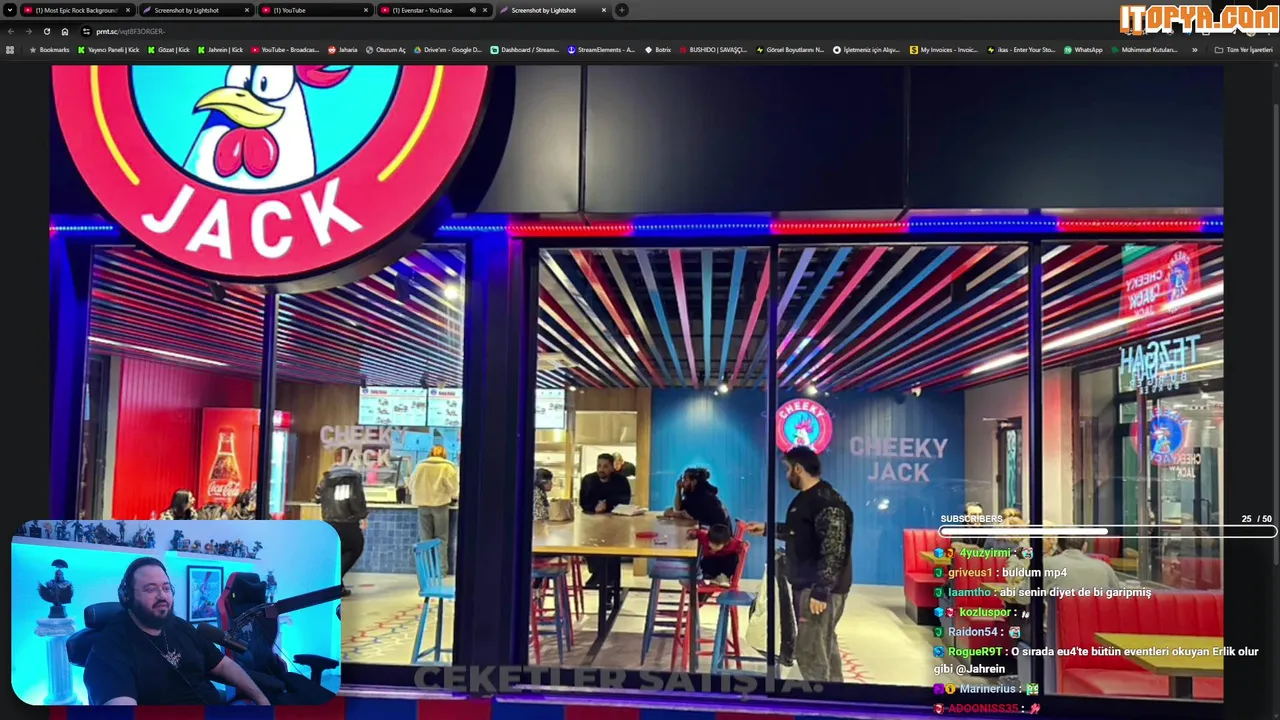Reload the current page

point(46,31)
